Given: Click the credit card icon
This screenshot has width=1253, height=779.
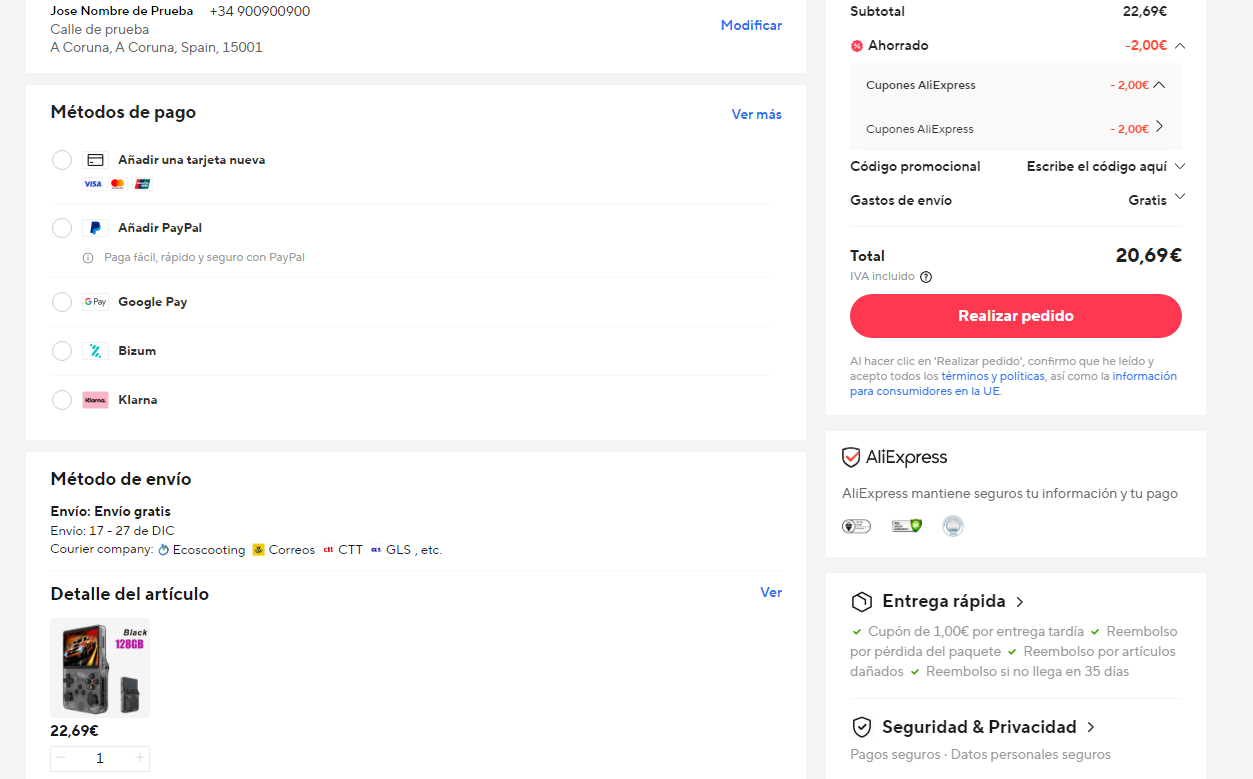Looking at the screenshot, I should tap(95, 160).
